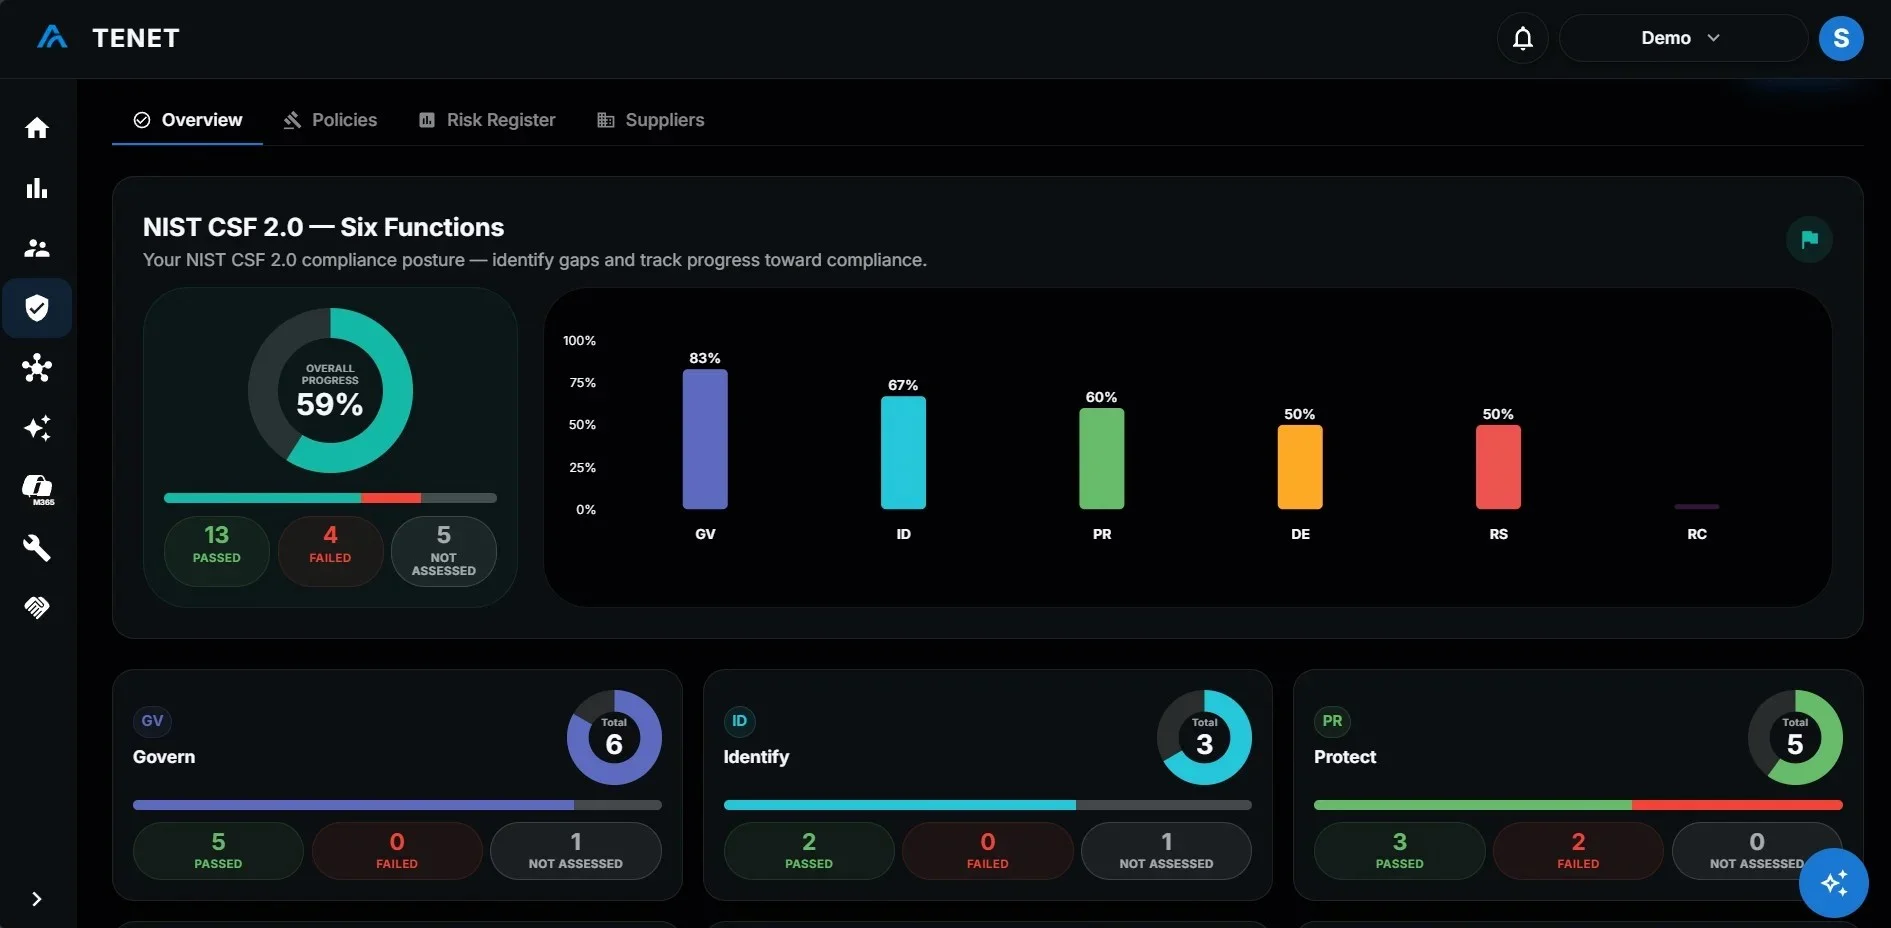Click Identify 1 Not Assessed pill
Image resolution: width=1891 pixels, height=928 pixels.
[1166, 850]
